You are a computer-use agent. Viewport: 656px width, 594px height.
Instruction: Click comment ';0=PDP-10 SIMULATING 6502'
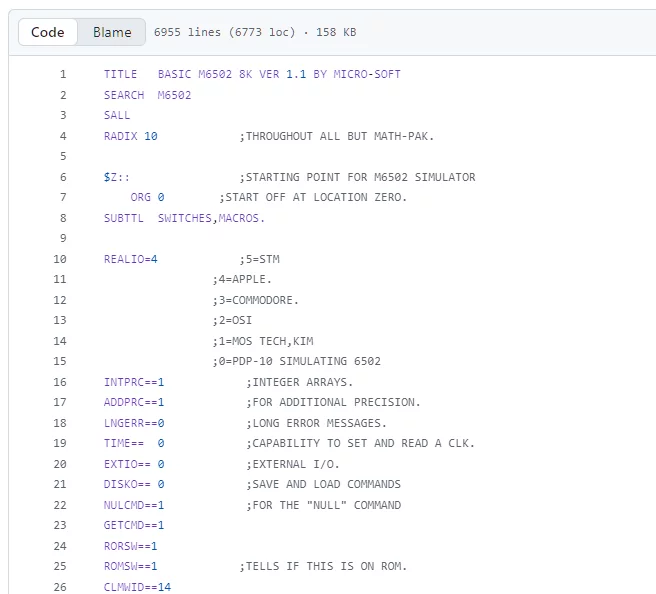[297, 361]
